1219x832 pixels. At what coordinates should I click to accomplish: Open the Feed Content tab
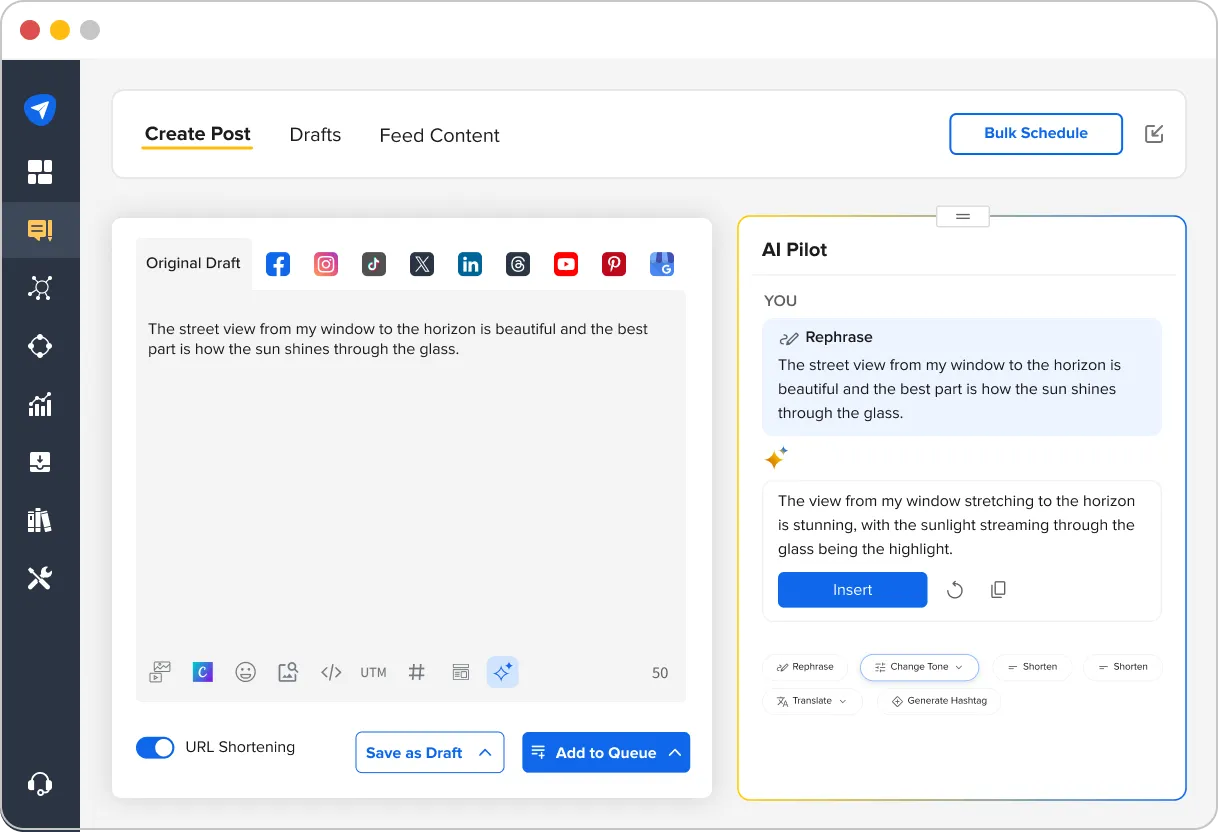[439, 135]
